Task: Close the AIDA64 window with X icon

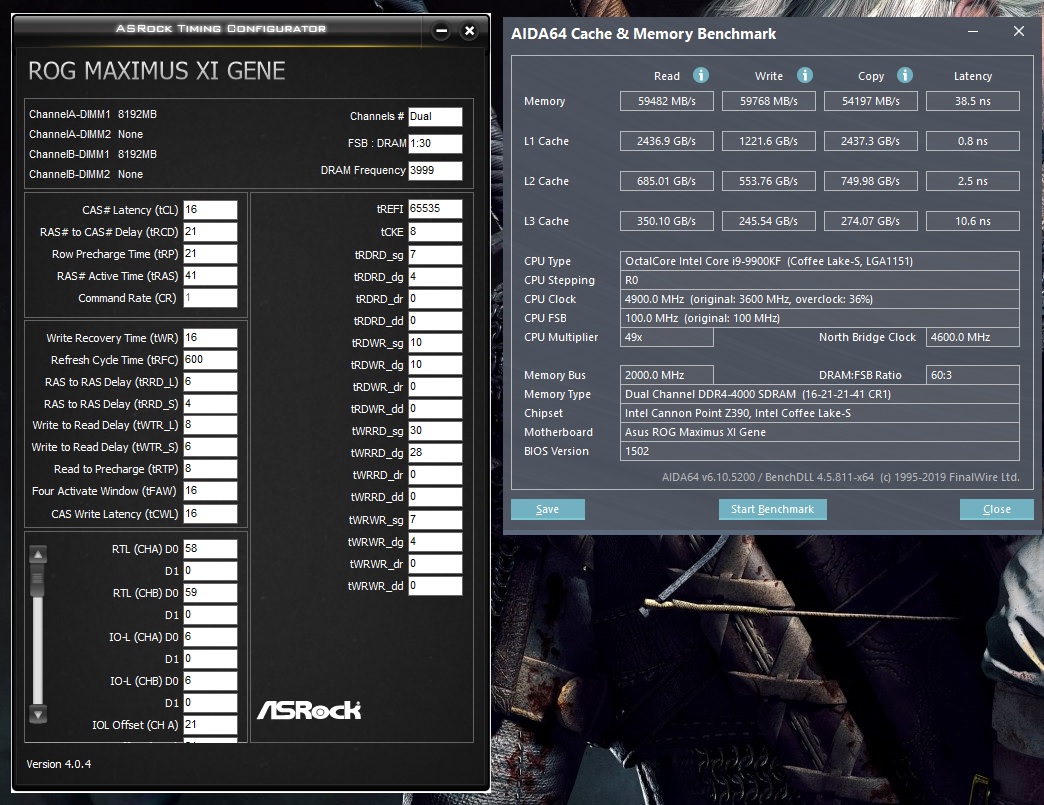Action: point(1019,31)
